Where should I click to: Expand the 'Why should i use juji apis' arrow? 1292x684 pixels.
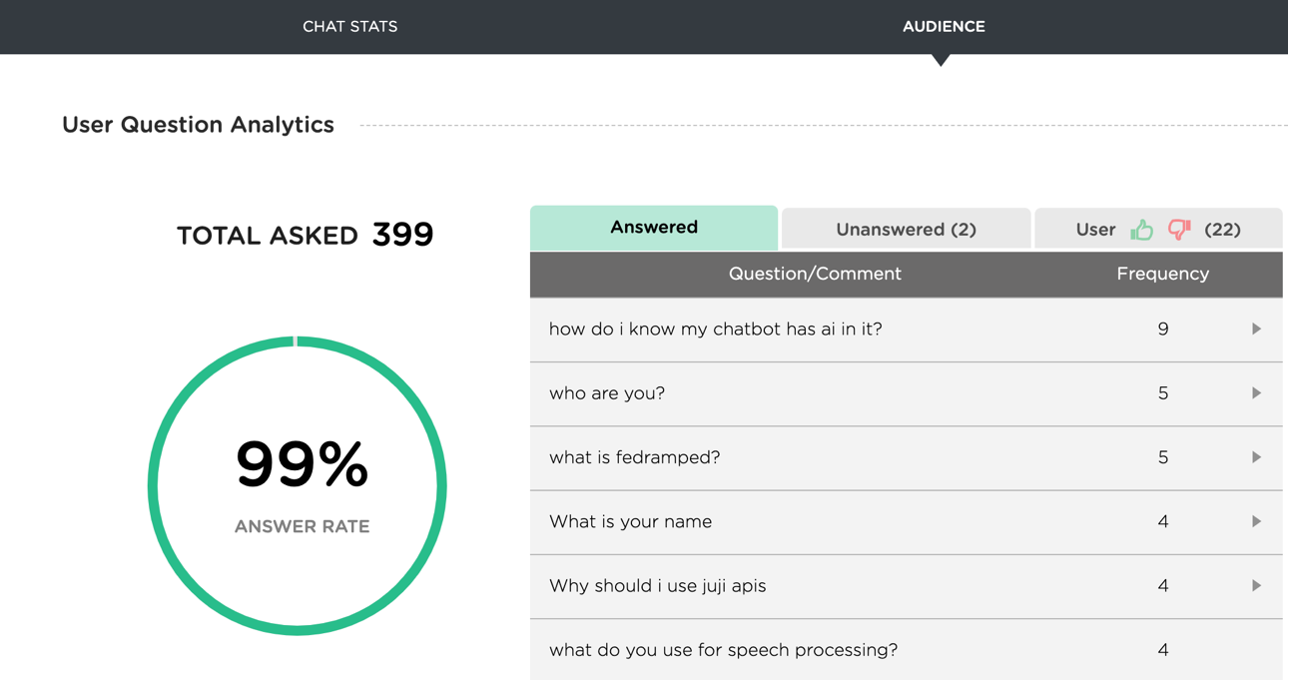click(x=1256, y=585)
